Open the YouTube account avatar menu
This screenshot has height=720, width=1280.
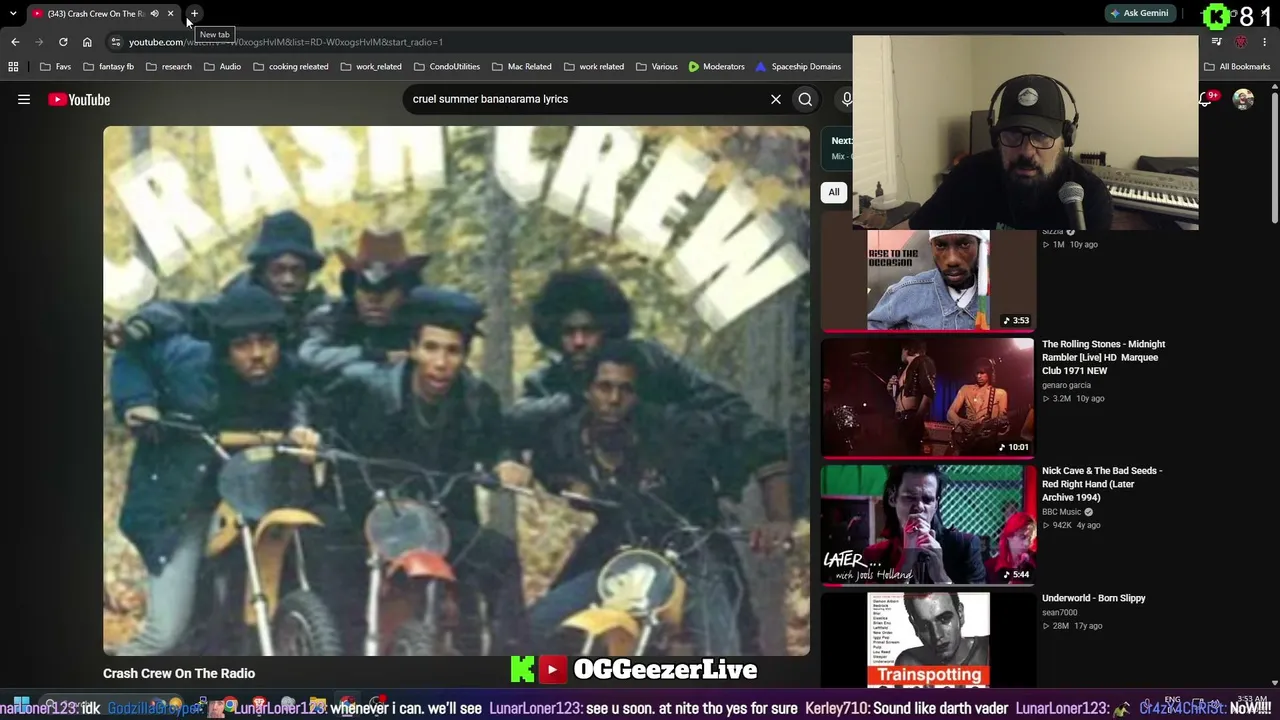click(x=1243, y=99)
